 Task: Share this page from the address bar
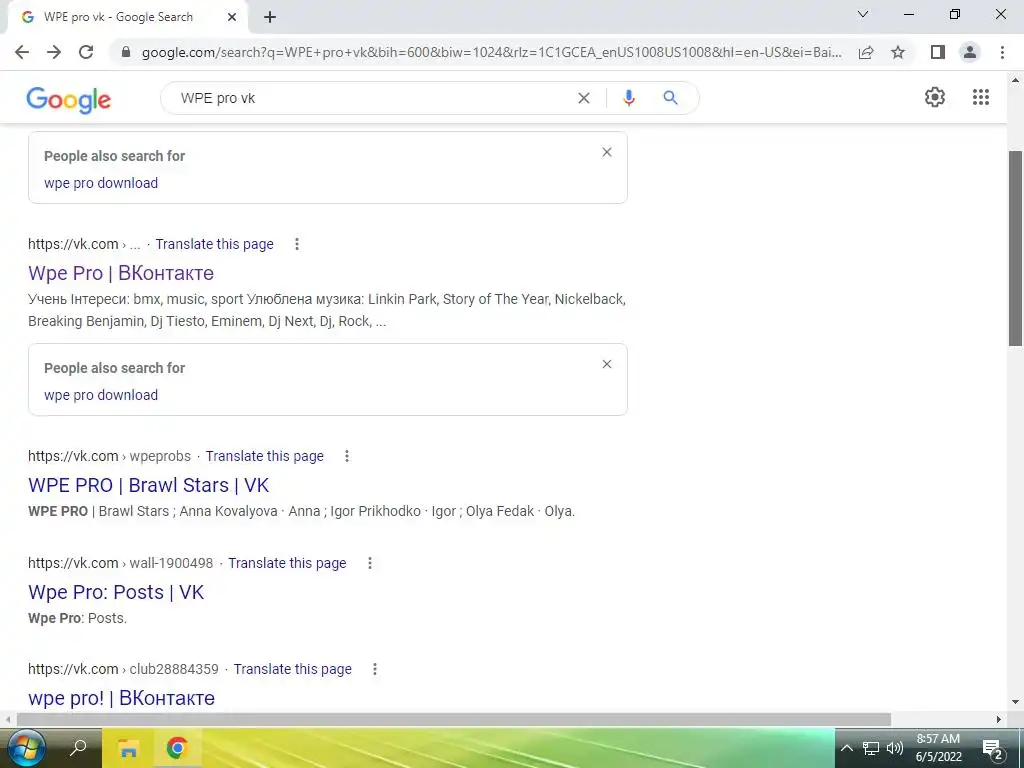coord(866,52)
